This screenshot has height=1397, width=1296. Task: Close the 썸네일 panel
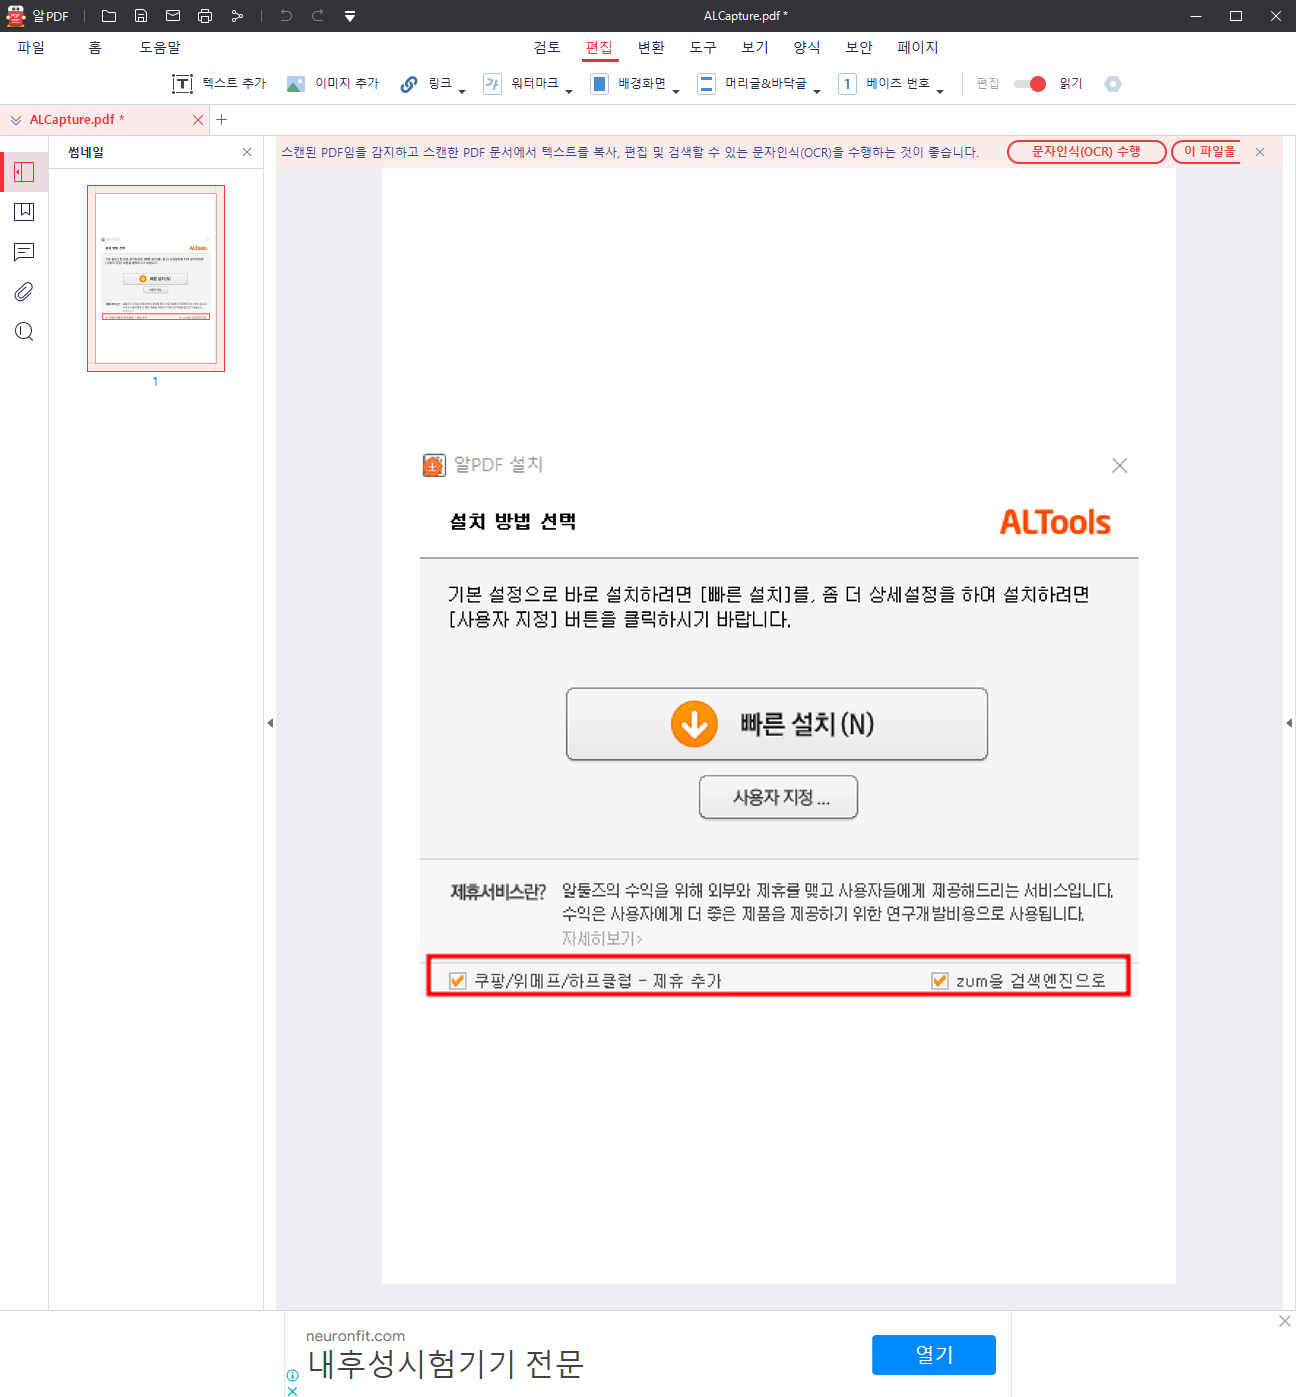(x=247, y=152)
